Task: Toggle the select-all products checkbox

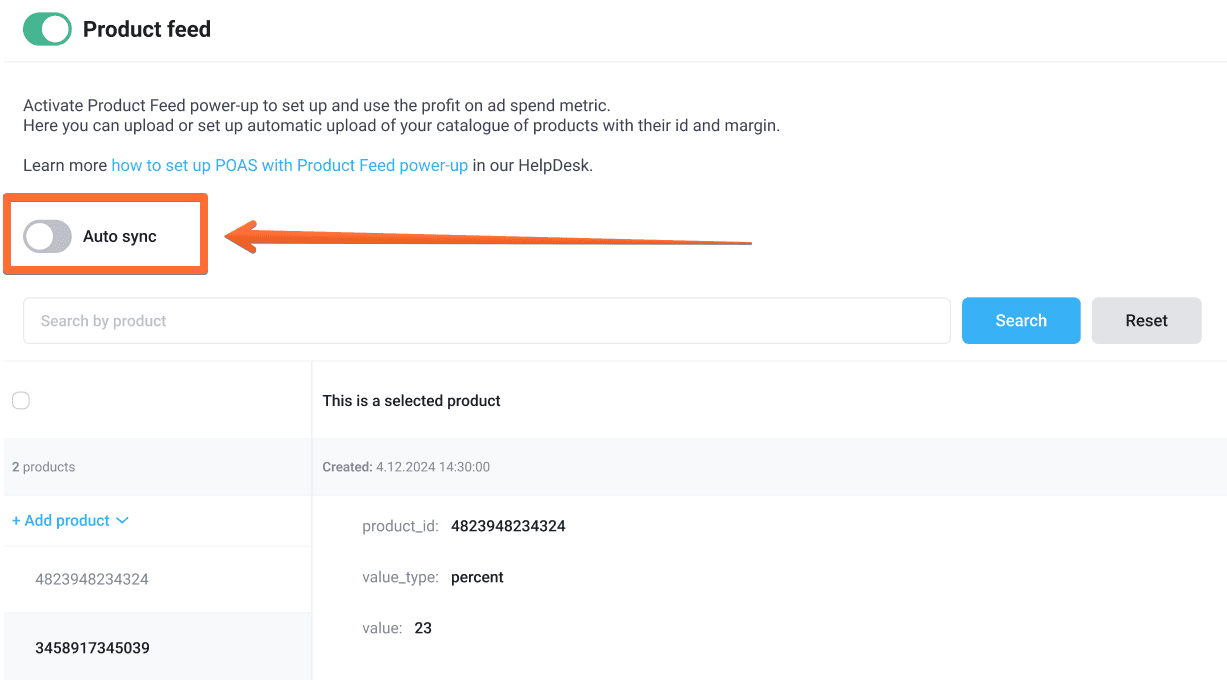Action: click(20, 400)
